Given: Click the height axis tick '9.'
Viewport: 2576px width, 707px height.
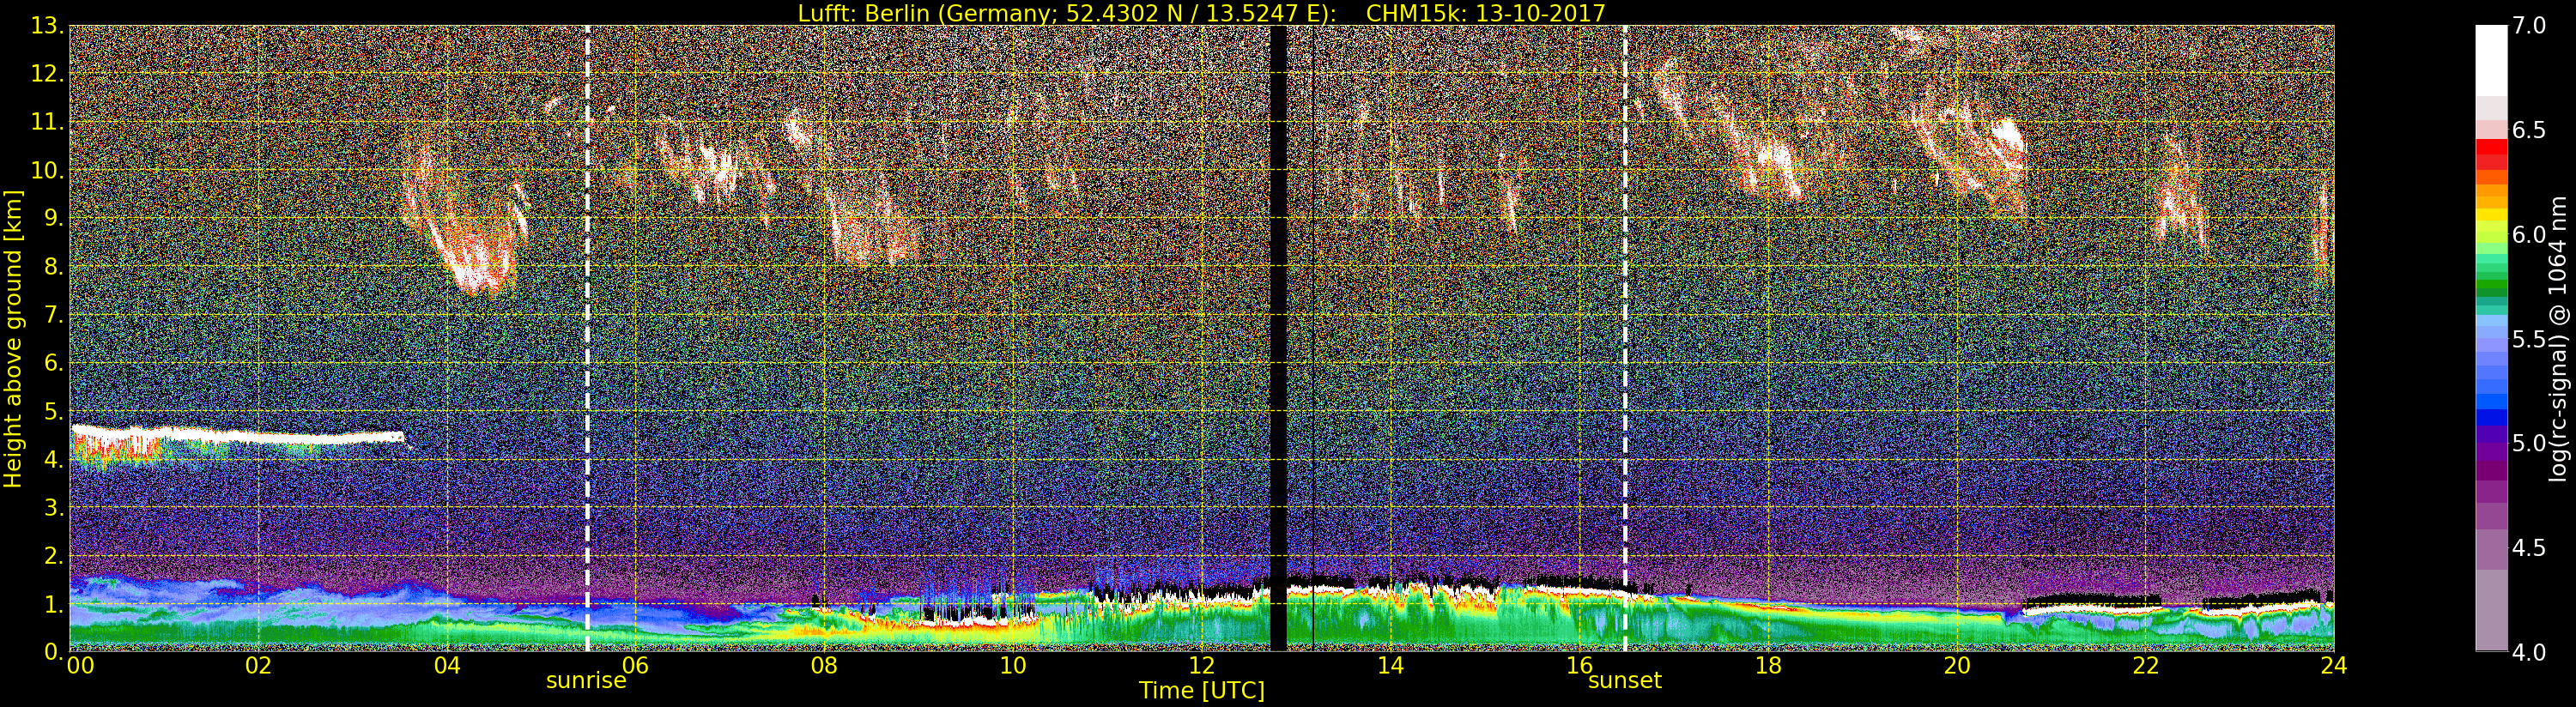Looking at the screenshot, I should click(x=54, y=218).
